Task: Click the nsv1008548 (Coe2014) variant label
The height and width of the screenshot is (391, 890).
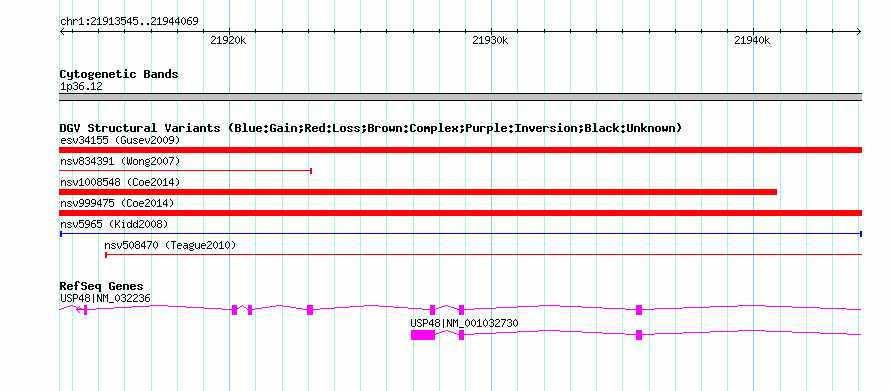Action: pos(120,182)
